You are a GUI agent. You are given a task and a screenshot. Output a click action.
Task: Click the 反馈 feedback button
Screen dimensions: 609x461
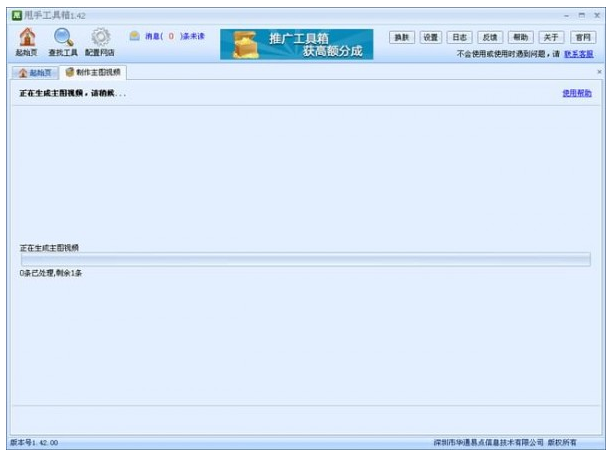490,37
